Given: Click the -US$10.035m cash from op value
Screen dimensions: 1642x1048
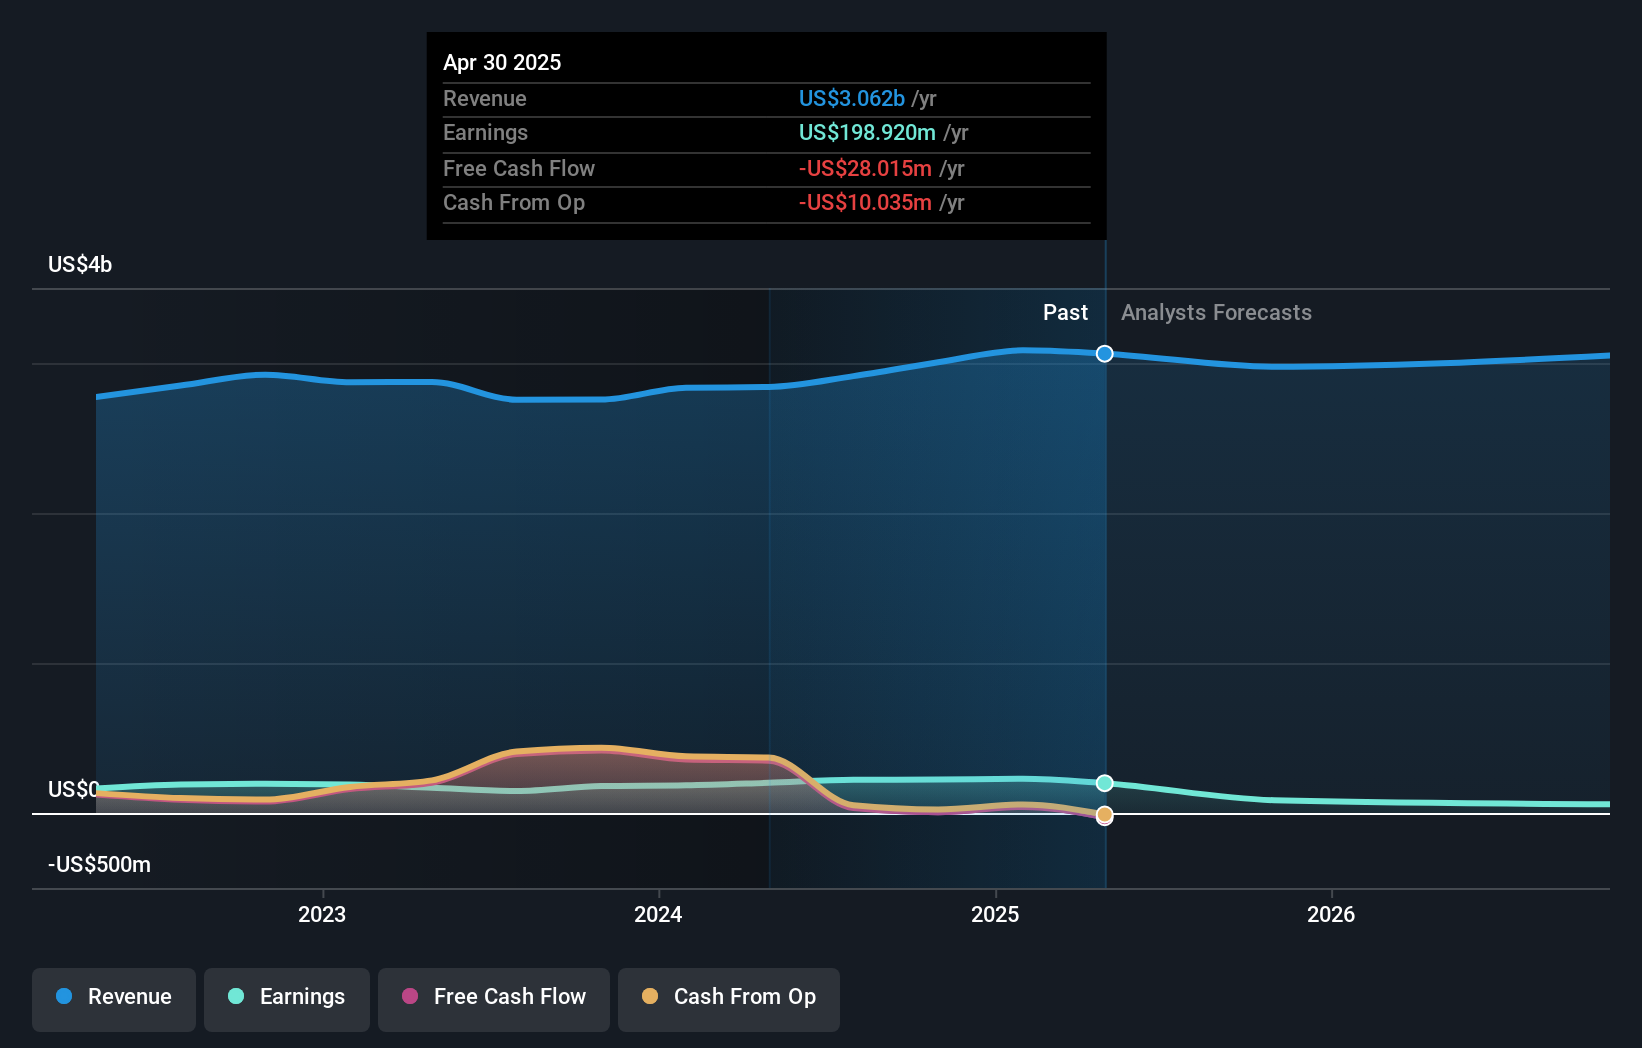Looking at the screenshot, I should (x=865, y=202).
